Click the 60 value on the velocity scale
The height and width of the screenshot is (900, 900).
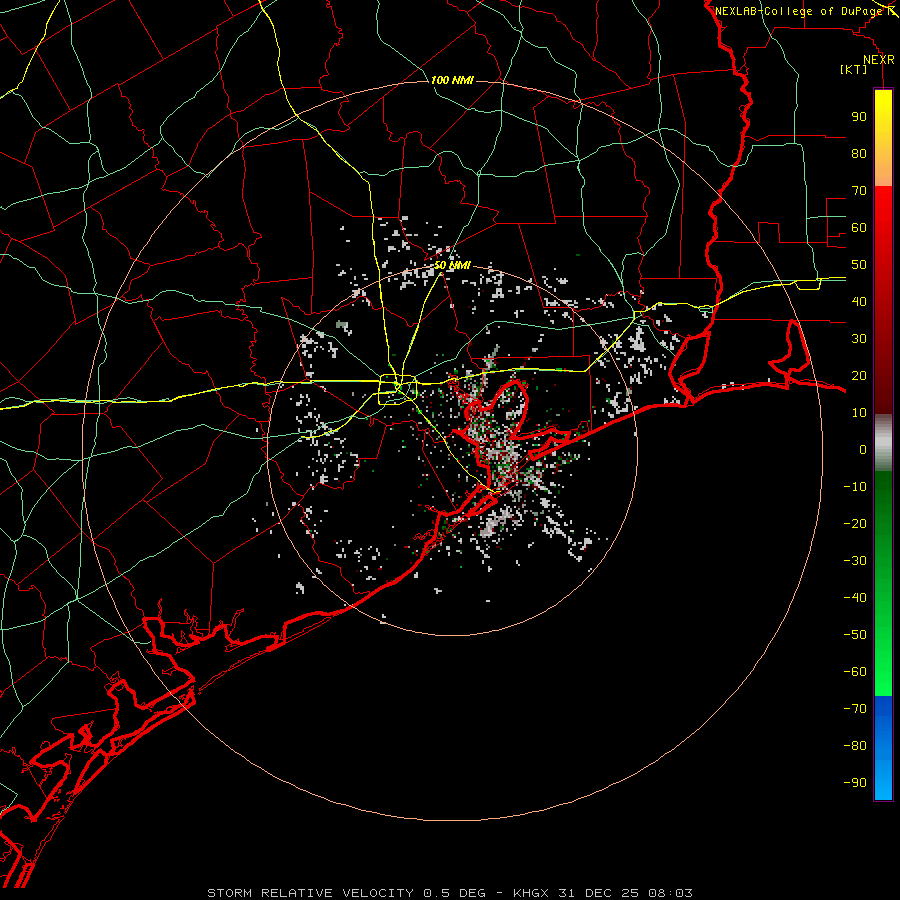(859, 227)
